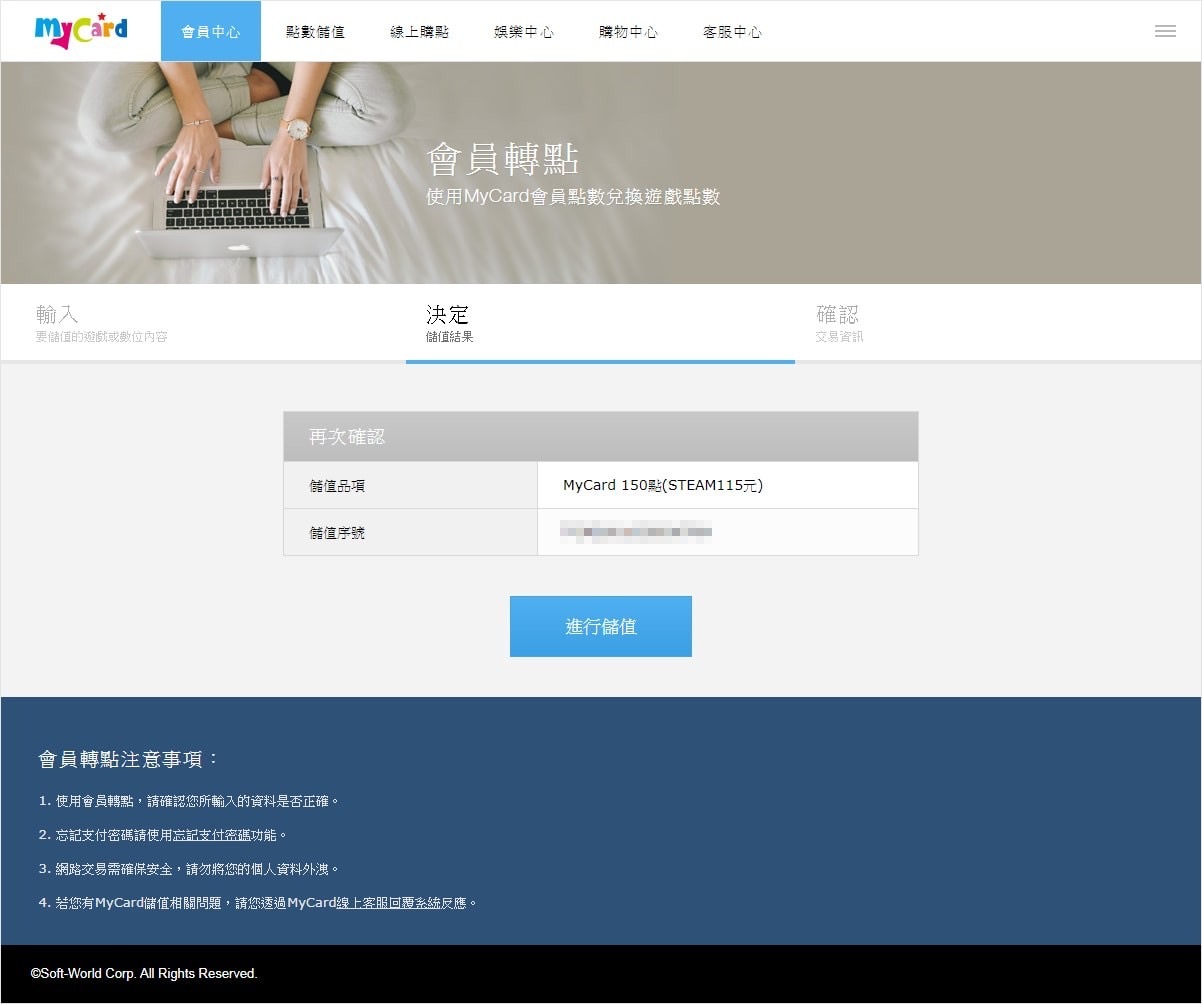Click the 會員轉點注意事項 heading
The width and height of the screenshot is (1202, 1004).
point(129,759)
